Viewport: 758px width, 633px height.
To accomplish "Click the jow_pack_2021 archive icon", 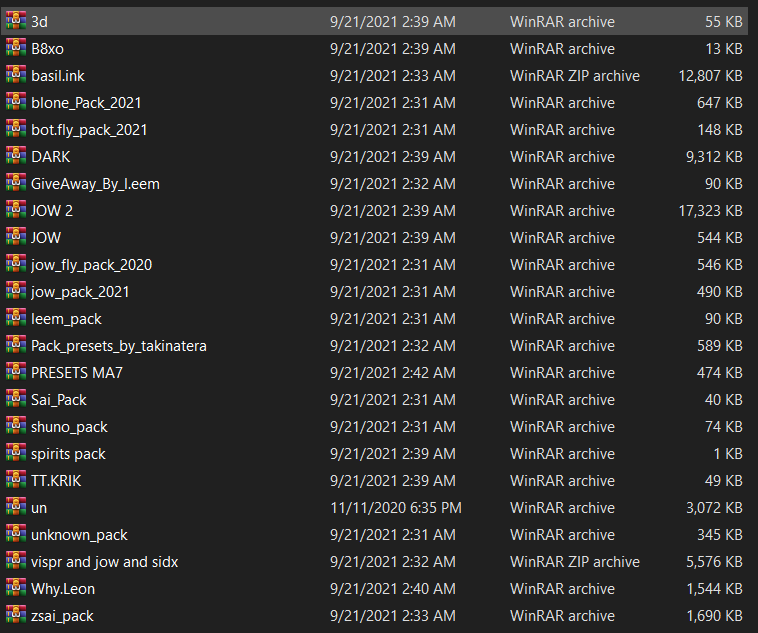I will pyautogui.click(x=16, y=291).
